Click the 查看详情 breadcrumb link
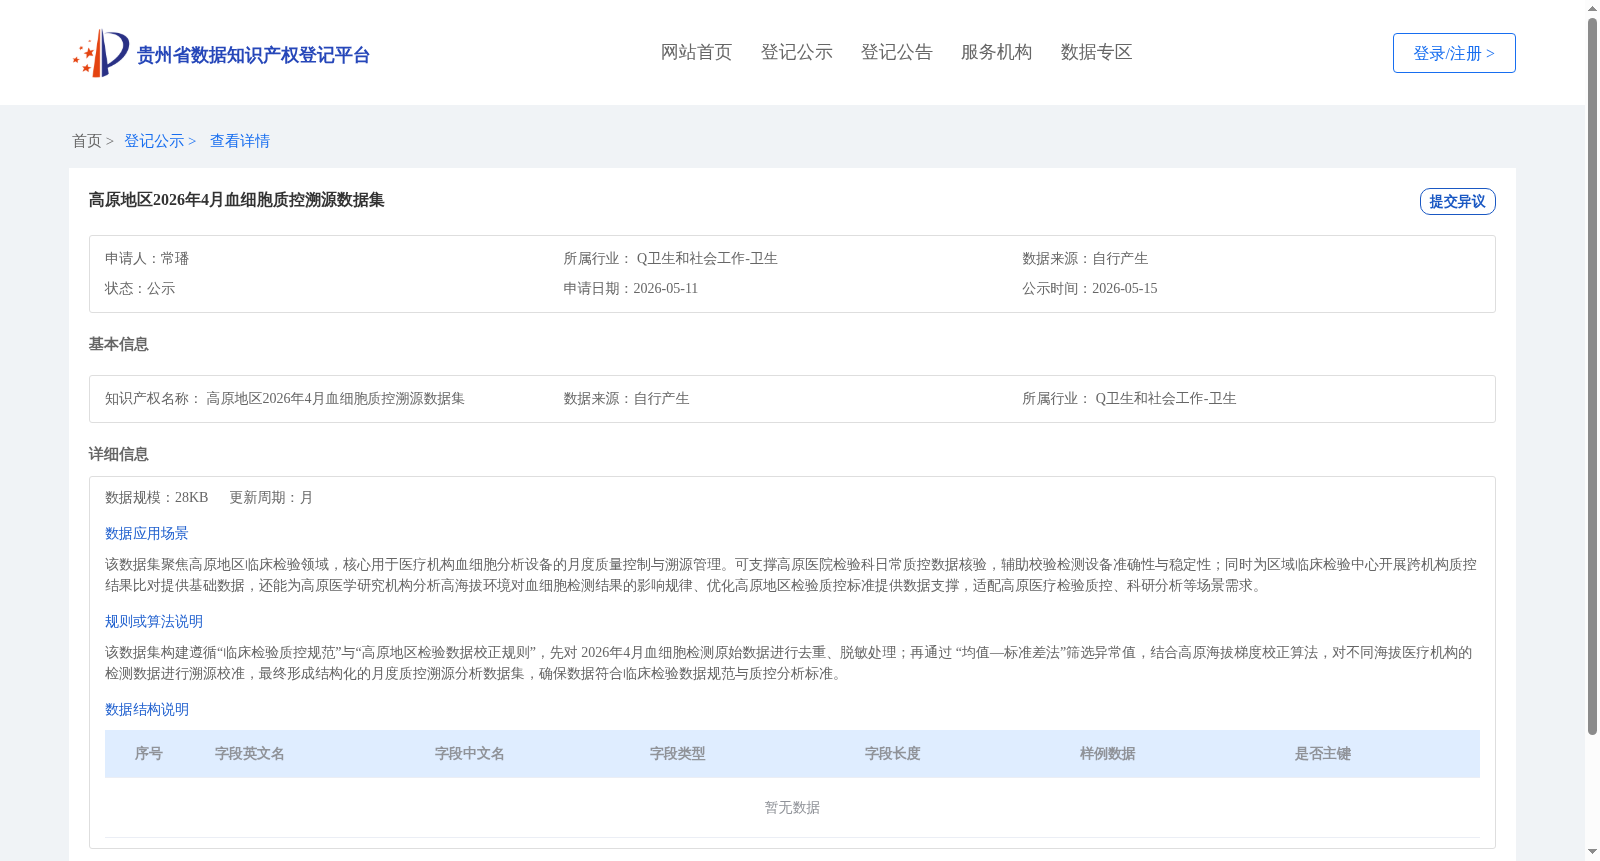 tap(240, 141)
